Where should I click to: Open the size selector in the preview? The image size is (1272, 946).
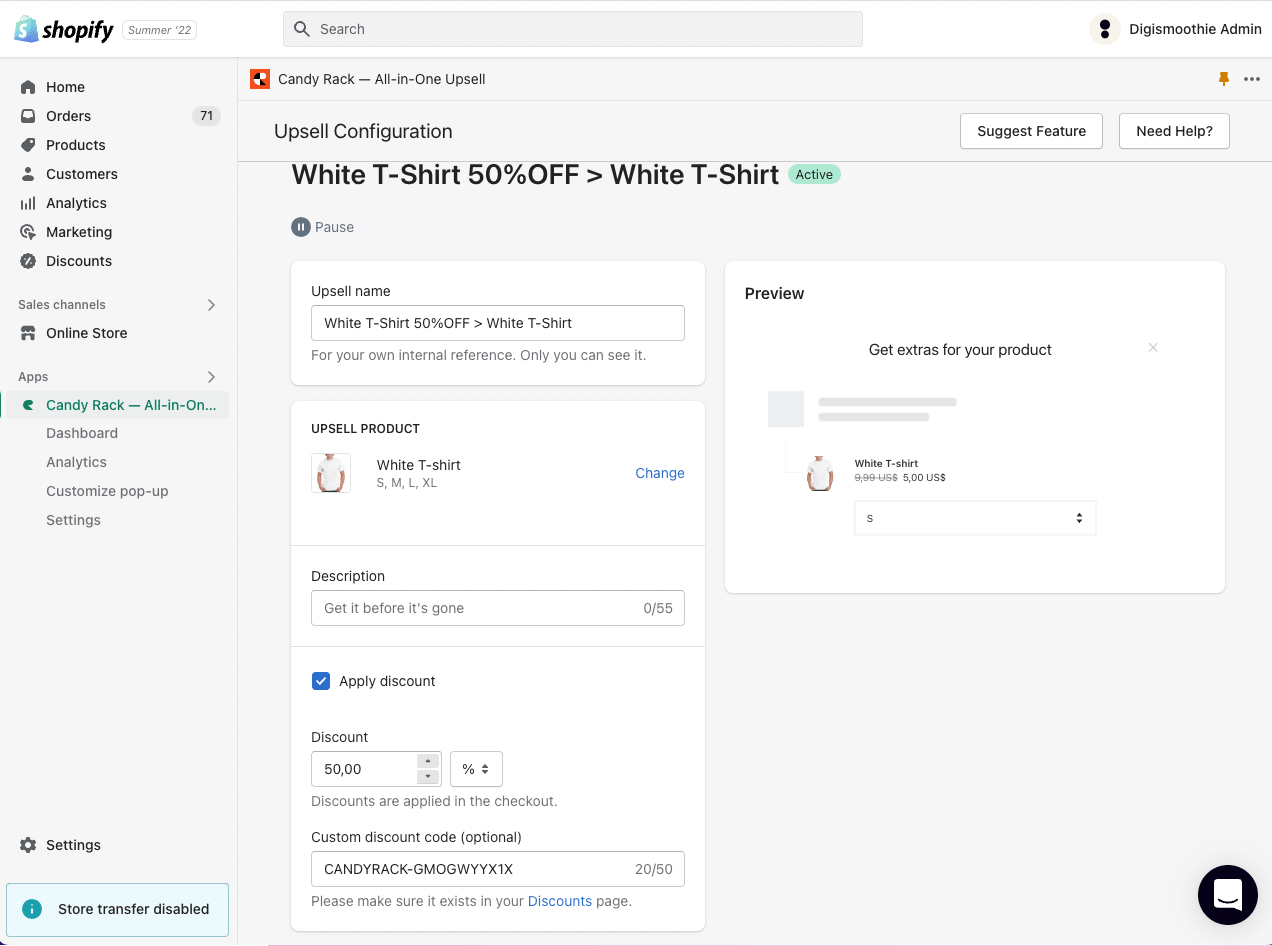pyautogui.click(x=974, y=517)
